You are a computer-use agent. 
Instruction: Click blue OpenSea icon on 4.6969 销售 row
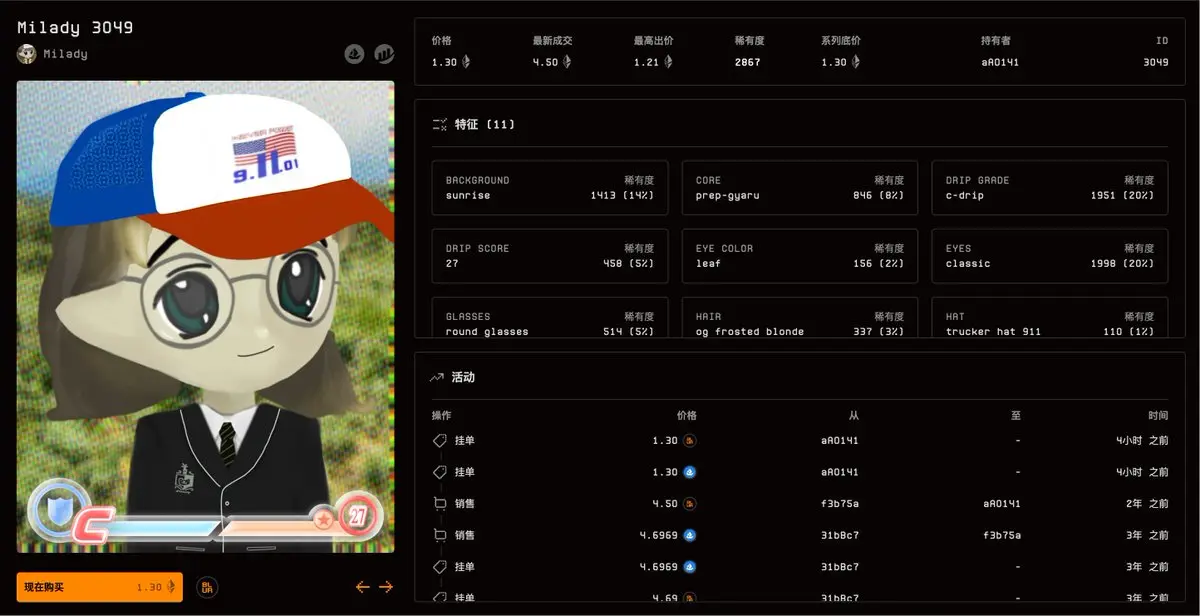[x=690, y=536]
